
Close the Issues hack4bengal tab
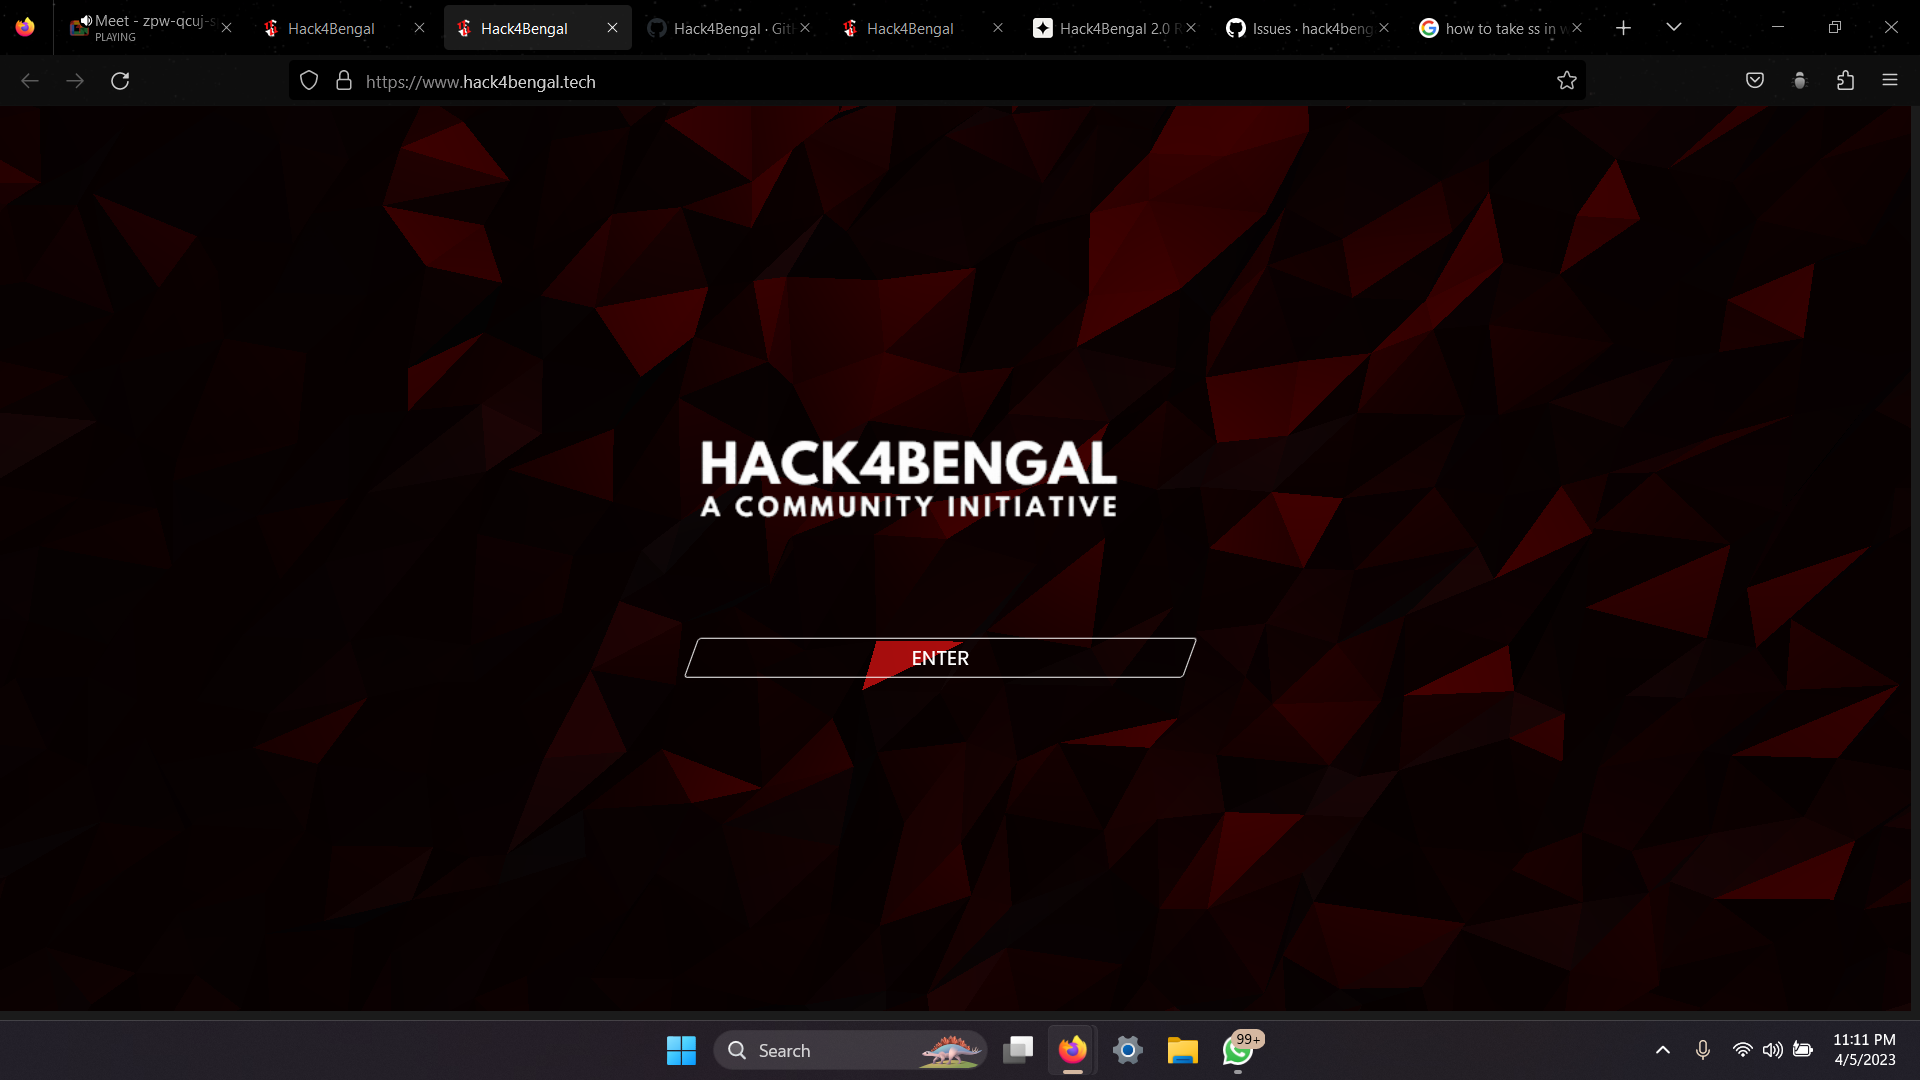1384,28
